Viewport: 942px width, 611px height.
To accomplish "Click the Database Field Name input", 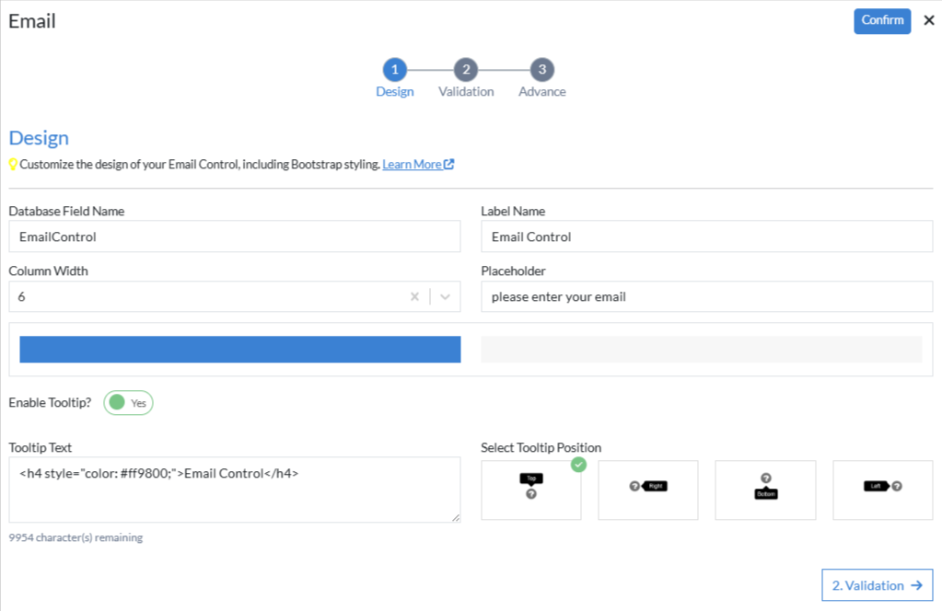I will pyautogui.click(x=234, y=237).
